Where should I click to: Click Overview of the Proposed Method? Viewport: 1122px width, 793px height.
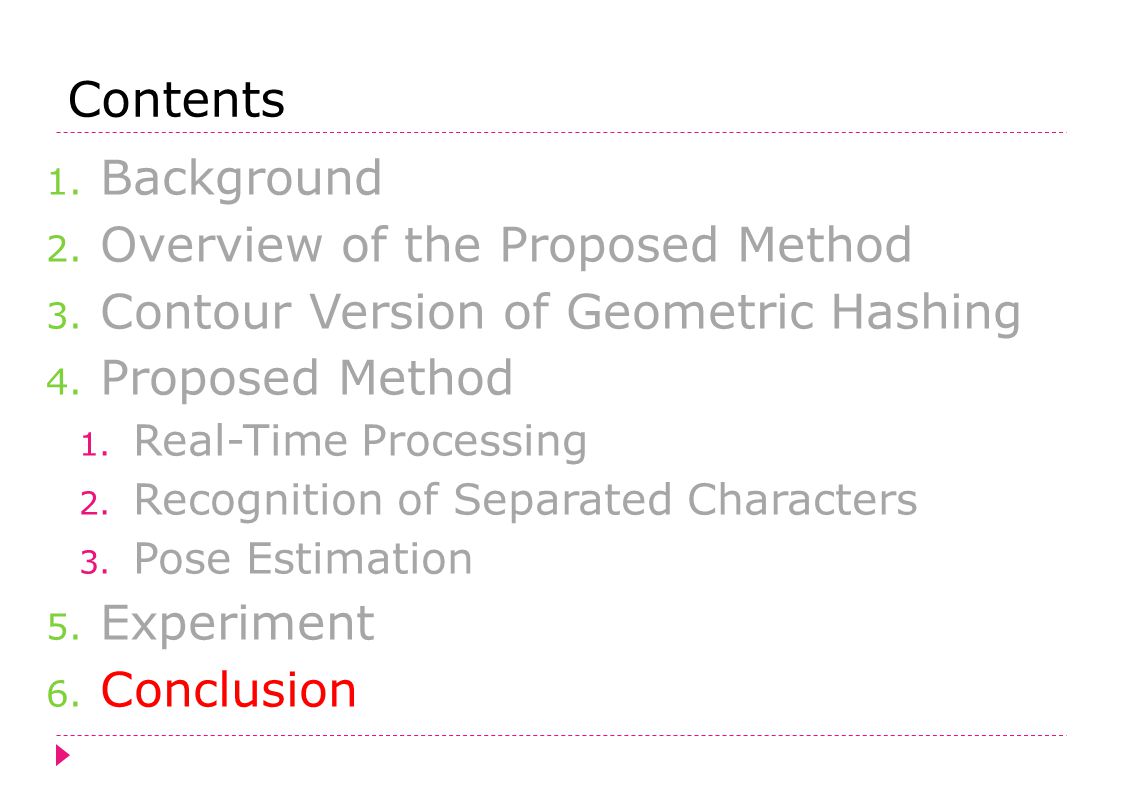click(x=506, y=245)
